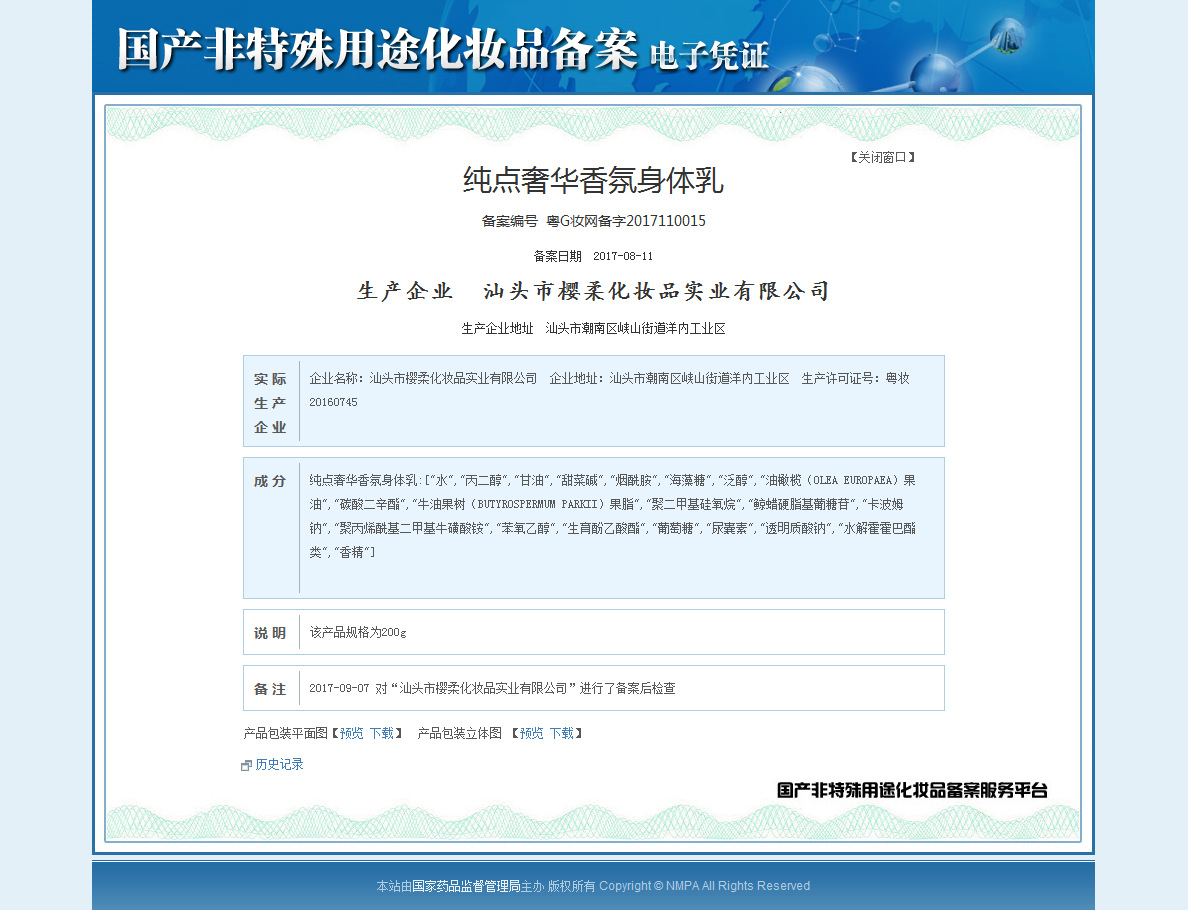Click the 成分 ingredients row label
This screenshot has width=1188, height=910.
pyautogui.click(x=270, y=480)
